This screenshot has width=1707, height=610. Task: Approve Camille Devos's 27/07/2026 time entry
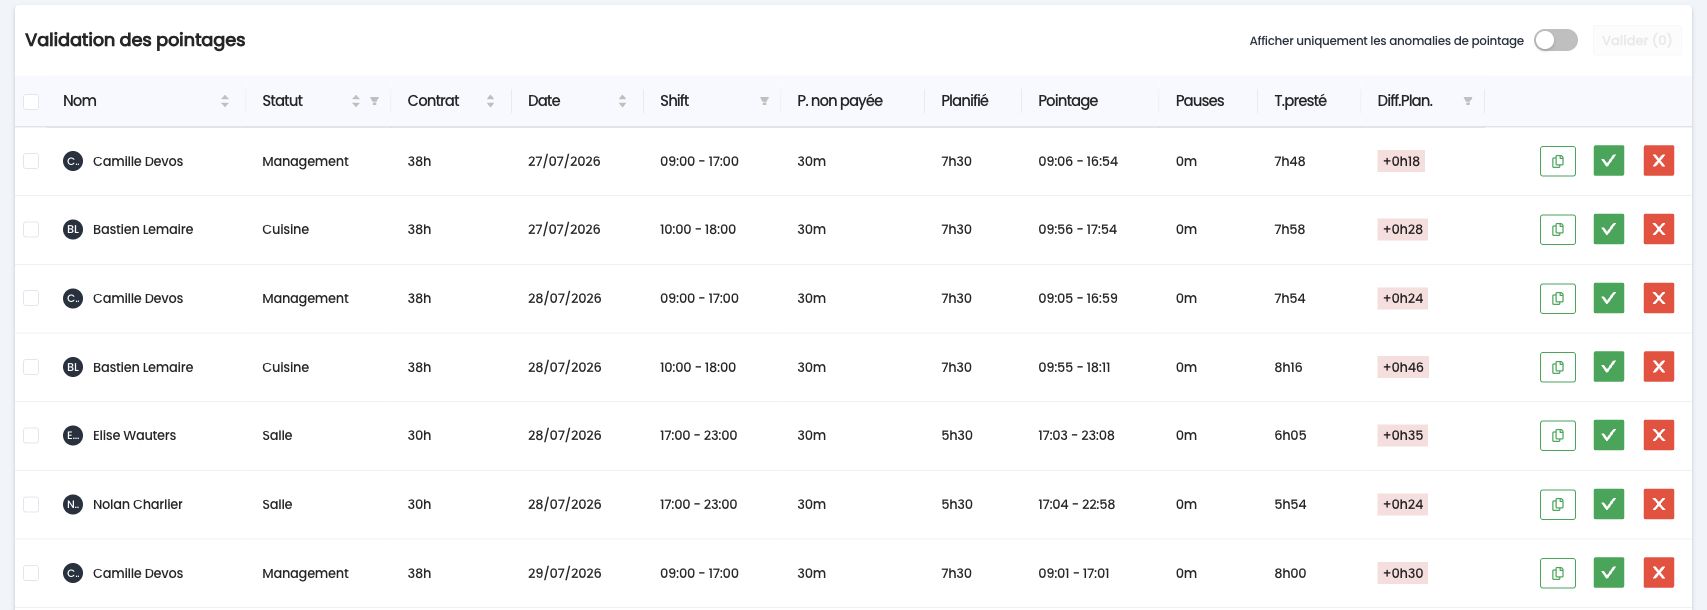pyautogui.click(x=1608, y=161)
